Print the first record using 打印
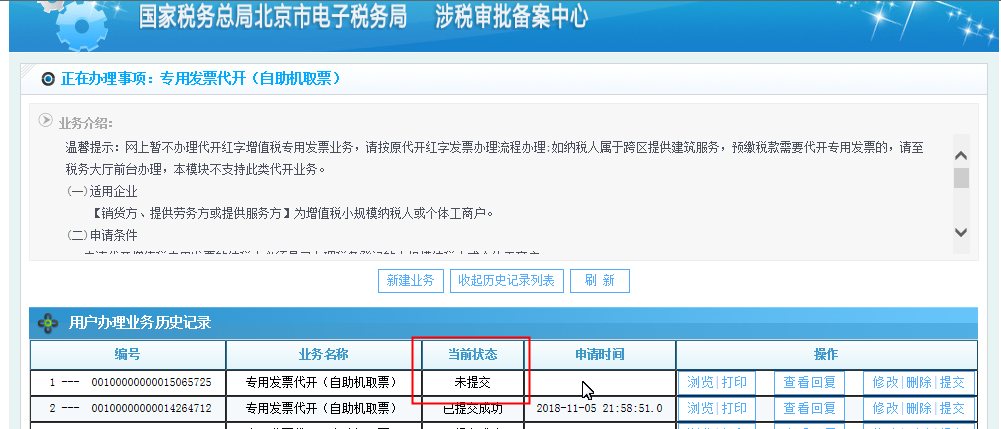Screen dimensions: 1001x429 734,382
